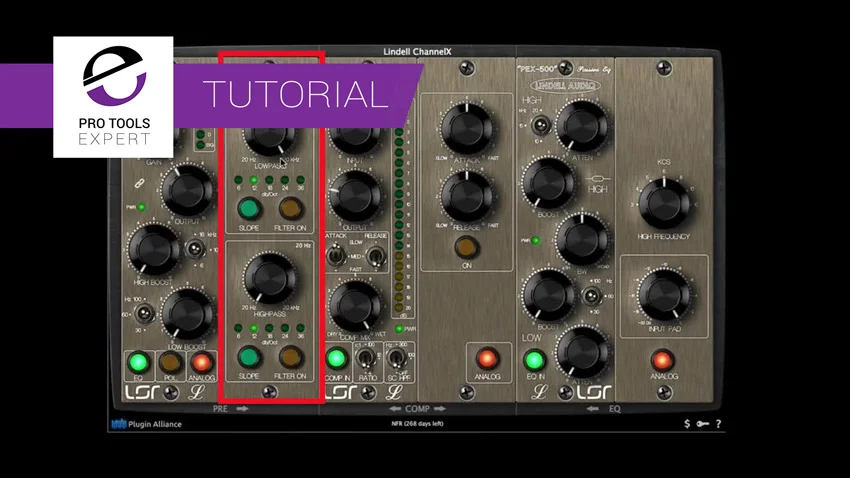850x478 pixels.
Task: Click the LINDELL AUDIO badge on the PEX-500
Action: 565,86
